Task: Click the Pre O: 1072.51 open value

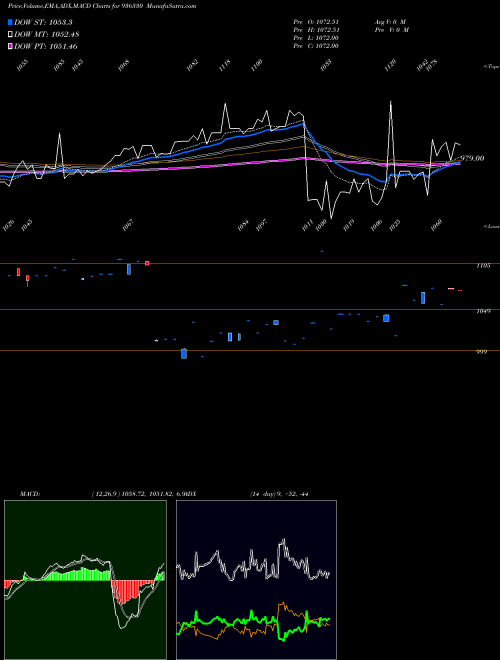Action: coord(316,21)
